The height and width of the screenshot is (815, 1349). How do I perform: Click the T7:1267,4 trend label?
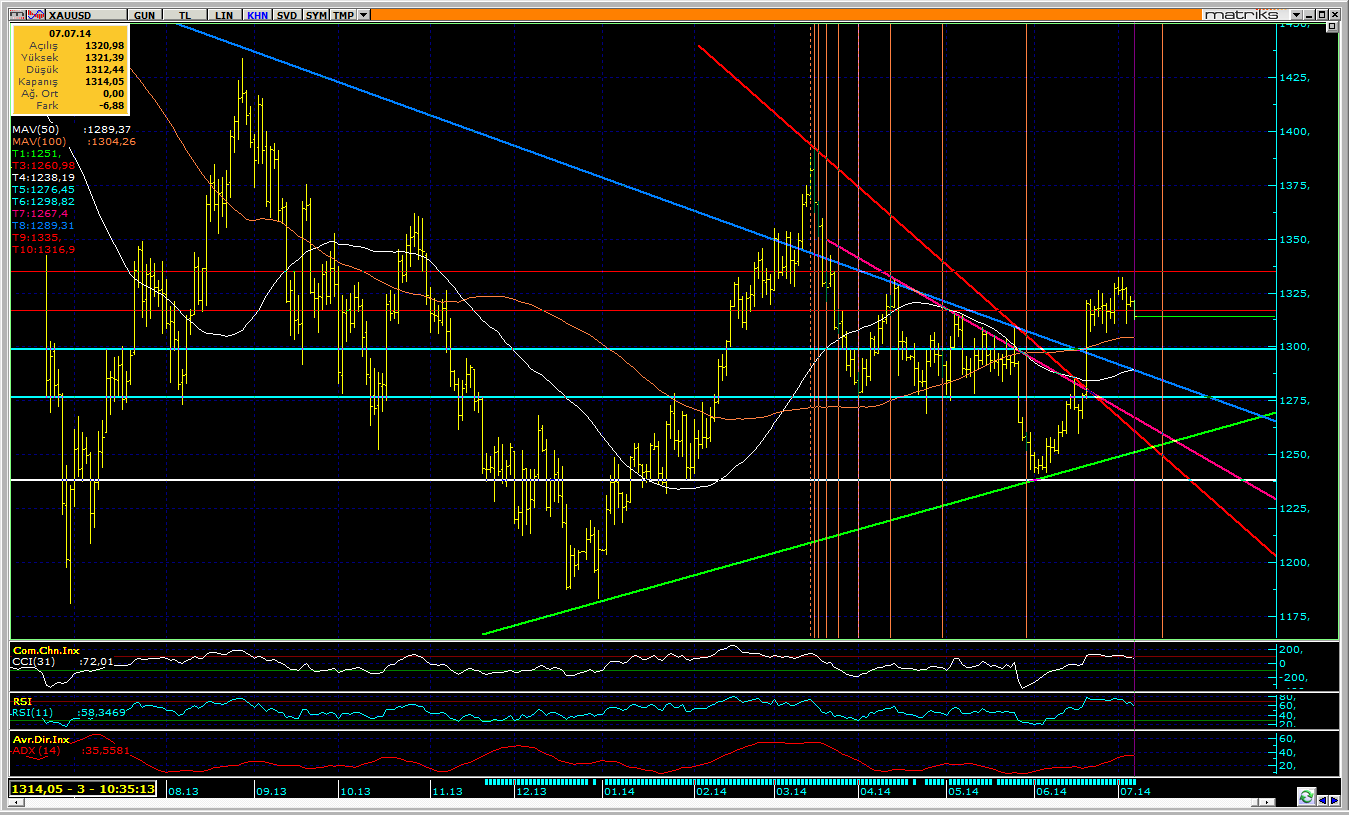pyautogui.click(x=40, y=213)
